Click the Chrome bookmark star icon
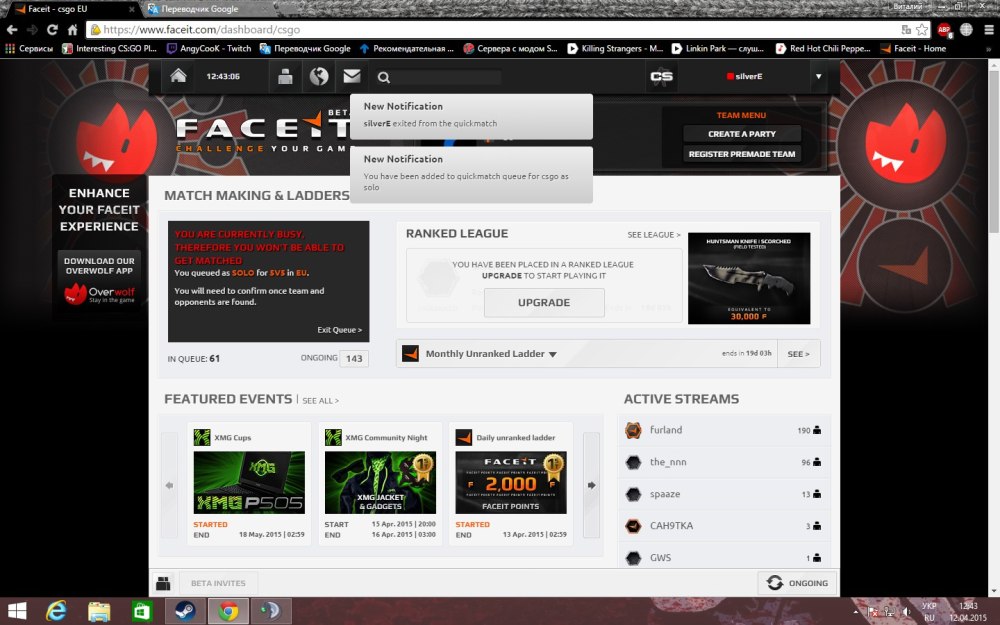The height and width of the screenshot is (625, 1000). click(921, 30)
